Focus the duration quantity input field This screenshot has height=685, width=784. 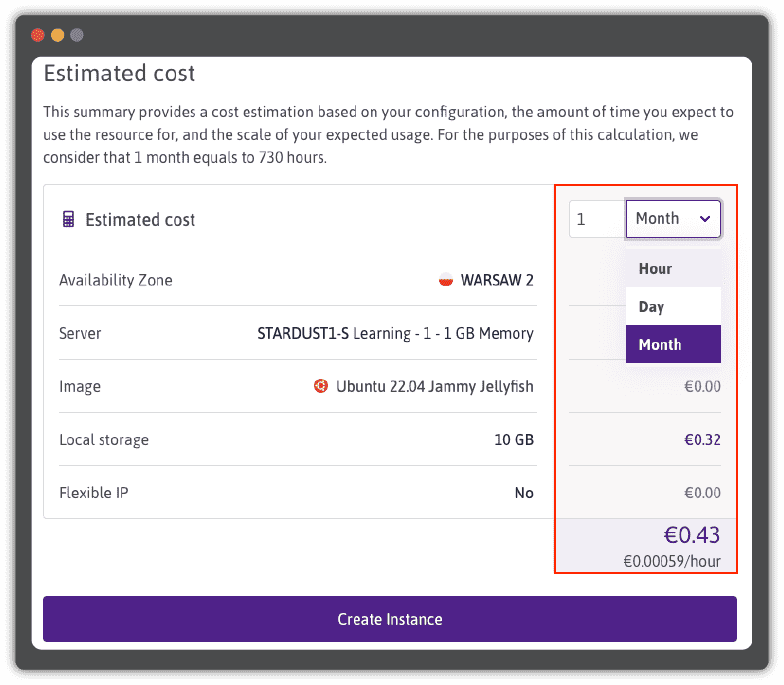coord(597,219)
